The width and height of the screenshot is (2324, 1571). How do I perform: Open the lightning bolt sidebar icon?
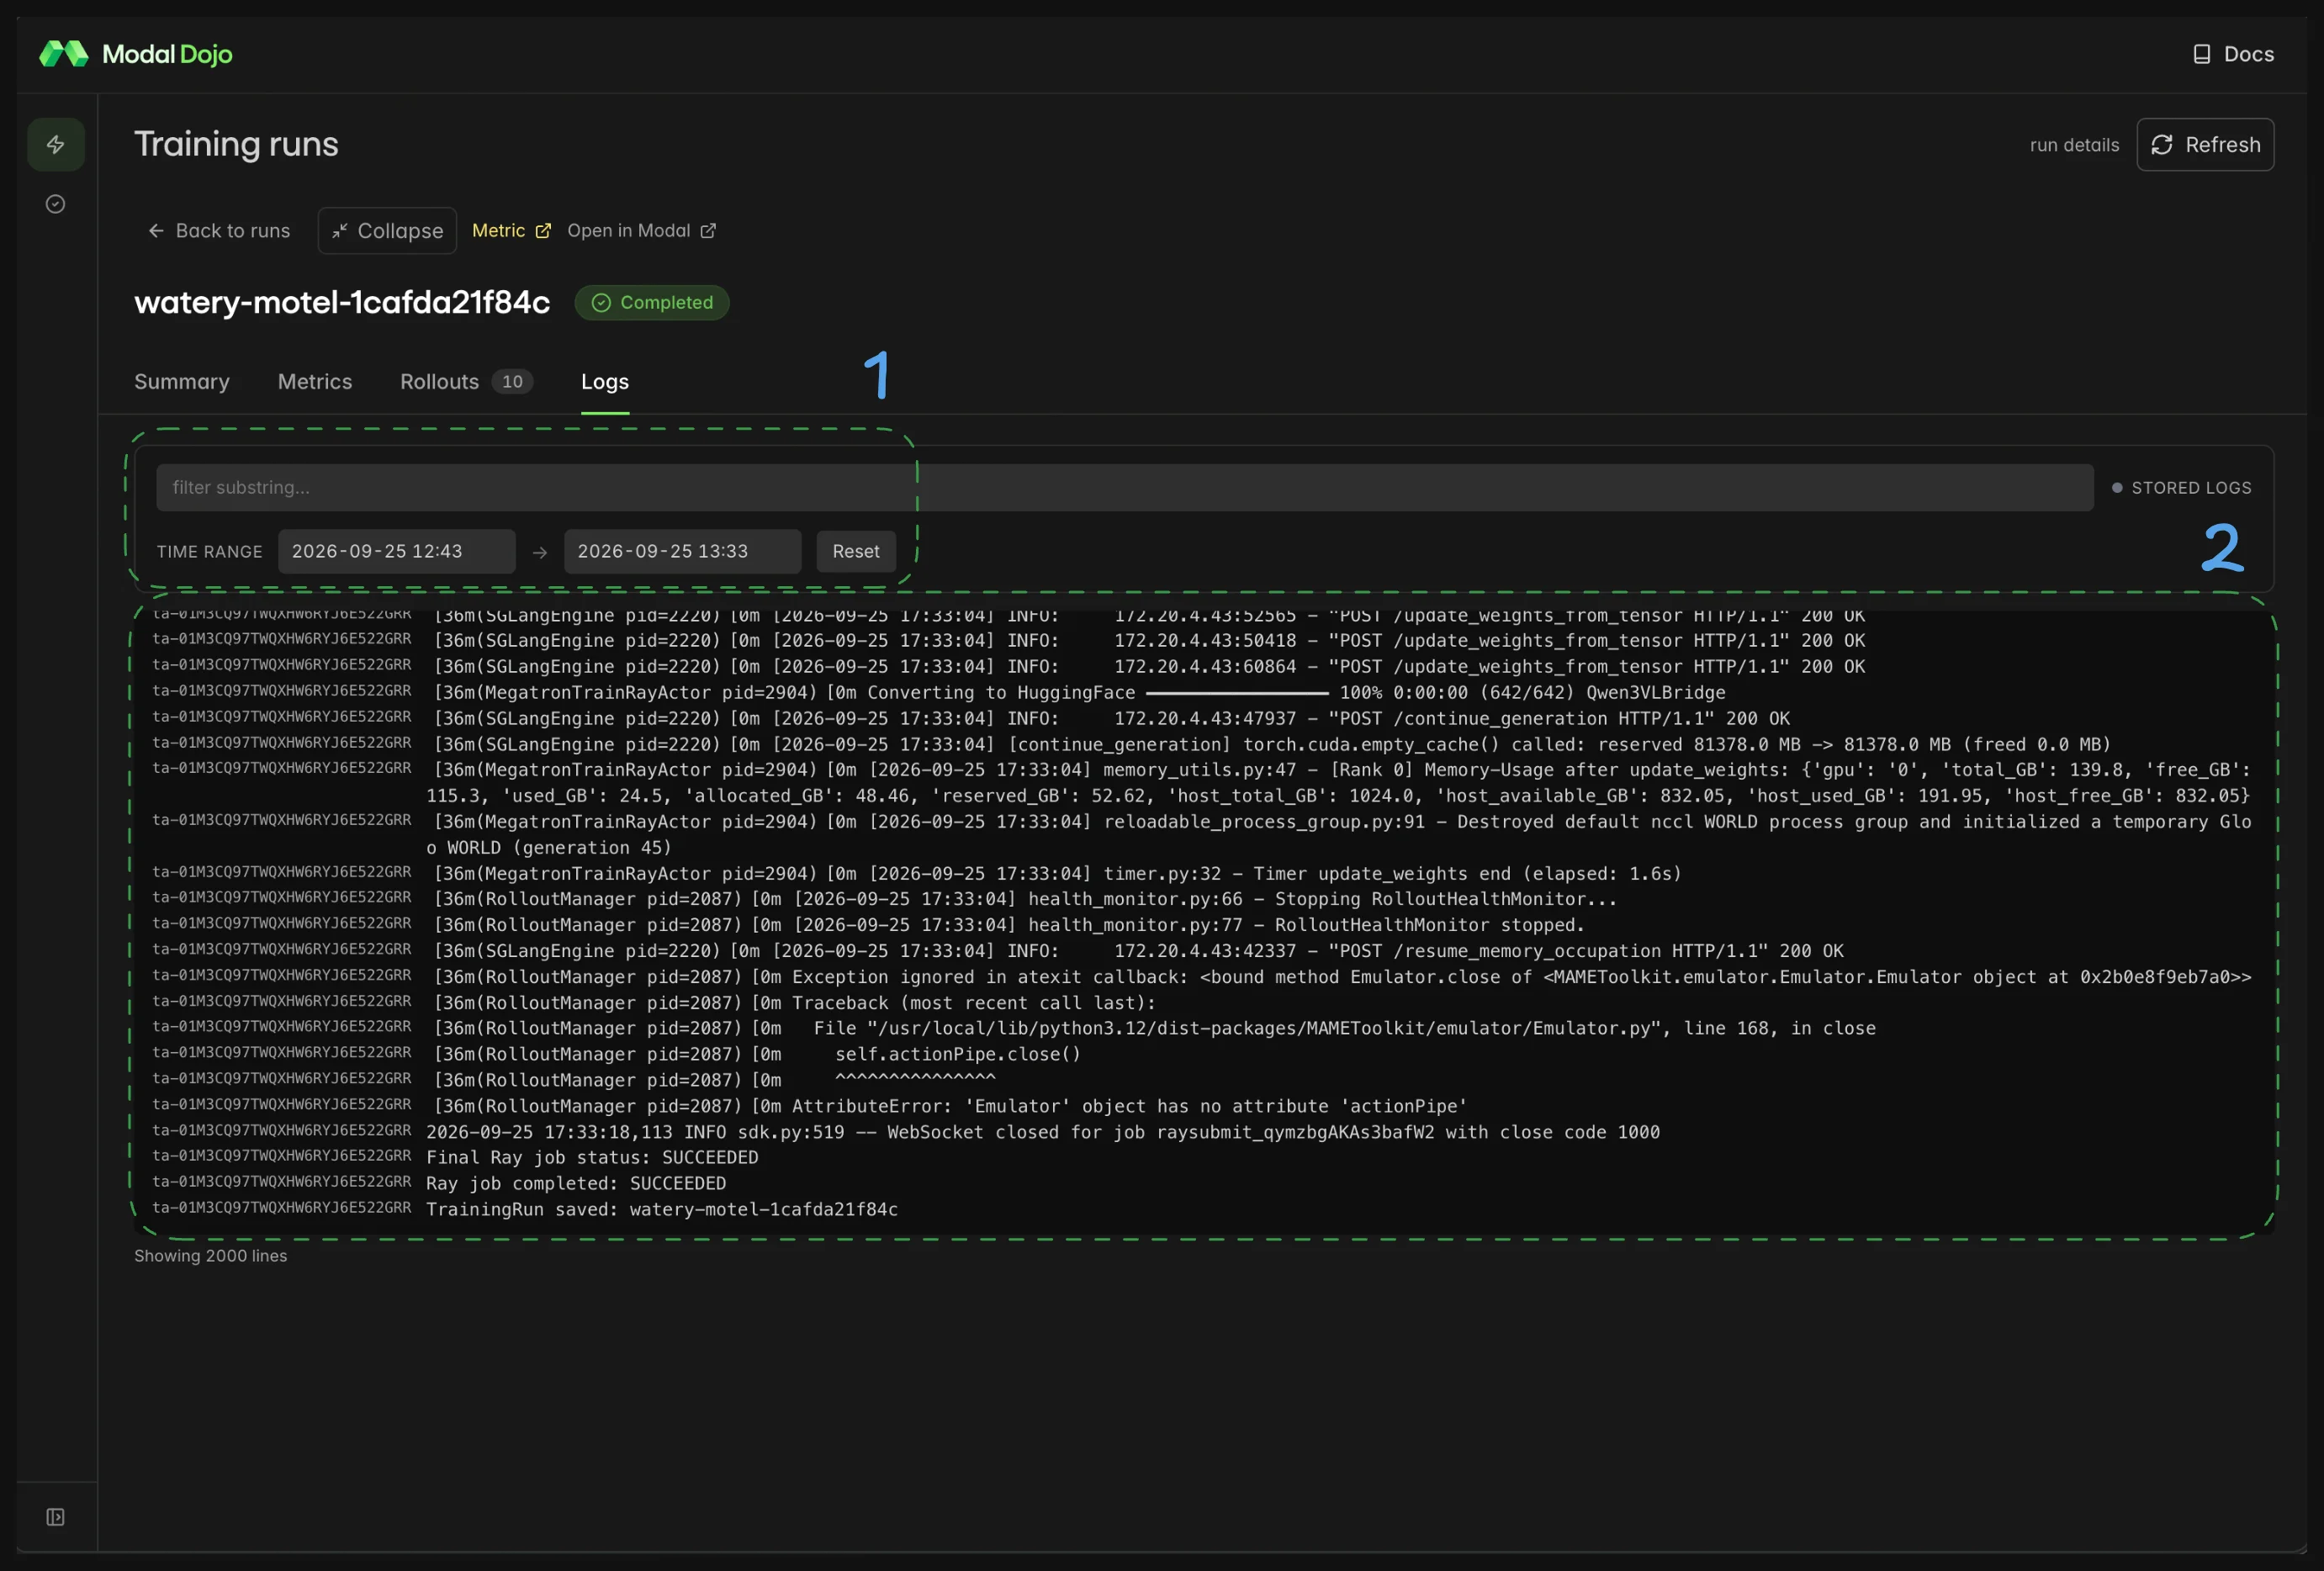pos(56,145)
